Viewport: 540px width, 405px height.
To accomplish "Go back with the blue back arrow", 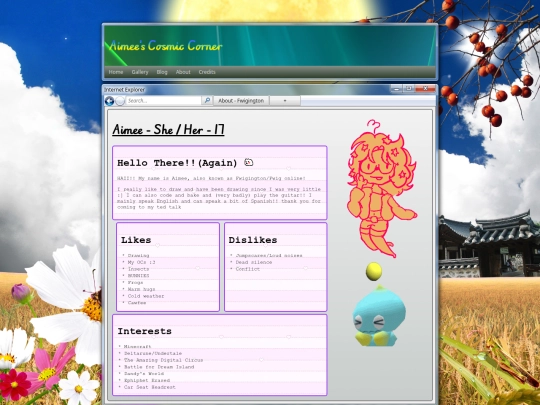I will 110,101.
